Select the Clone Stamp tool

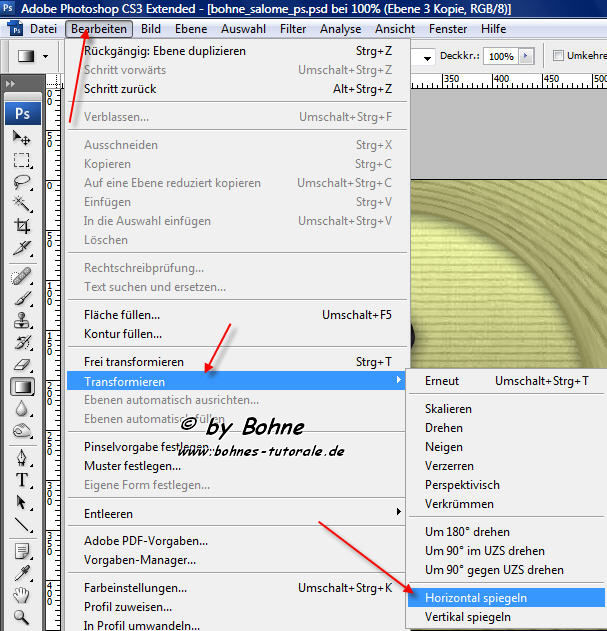(x=22, y=322)
